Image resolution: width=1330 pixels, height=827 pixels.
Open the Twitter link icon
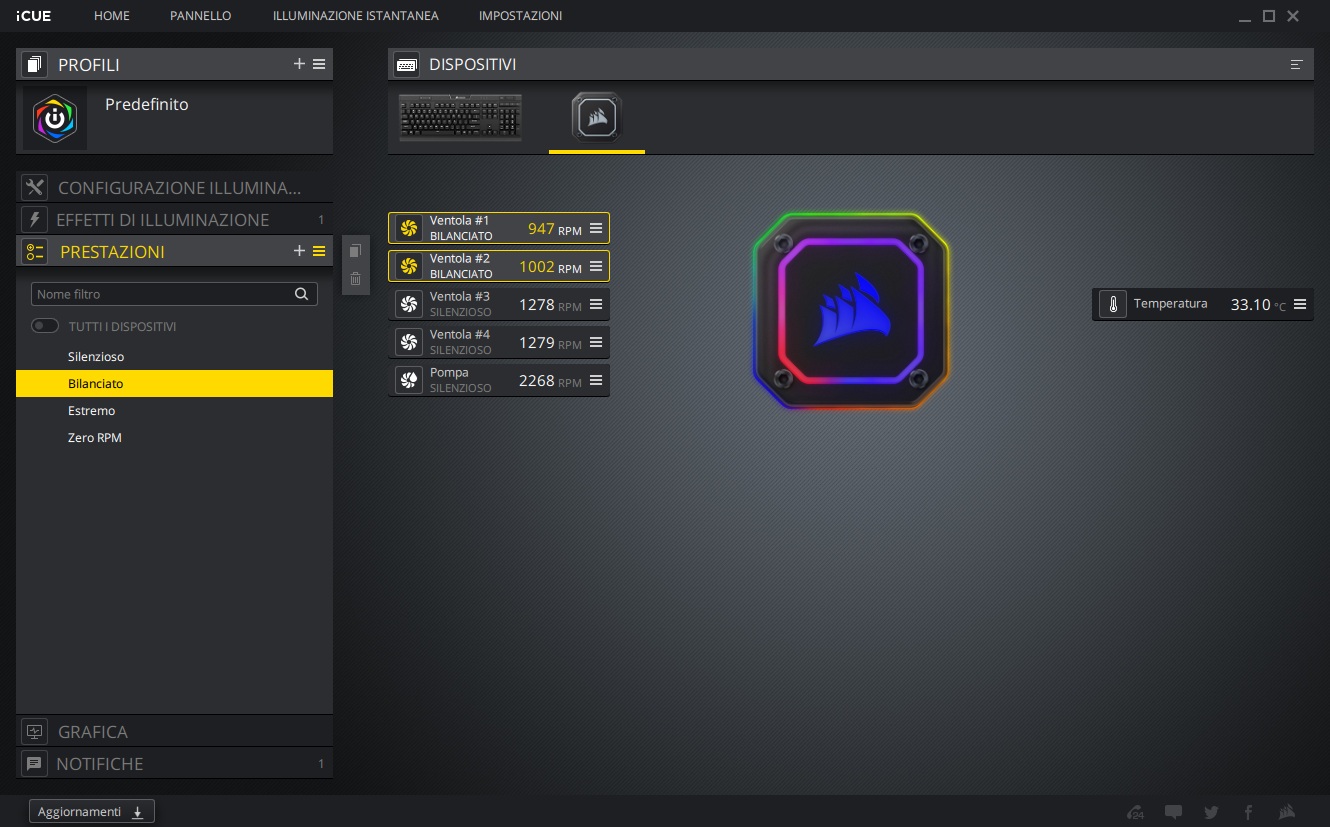[1211, 812]
